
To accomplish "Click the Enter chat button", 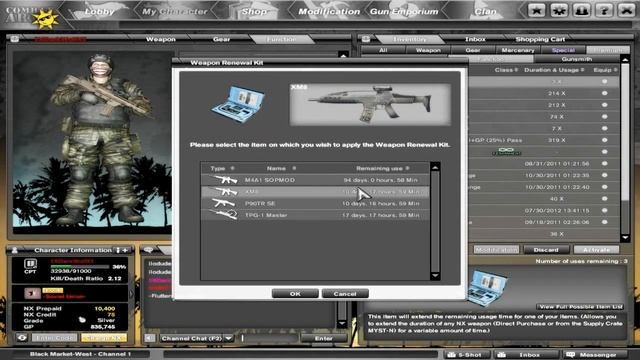I will point(324,338).
